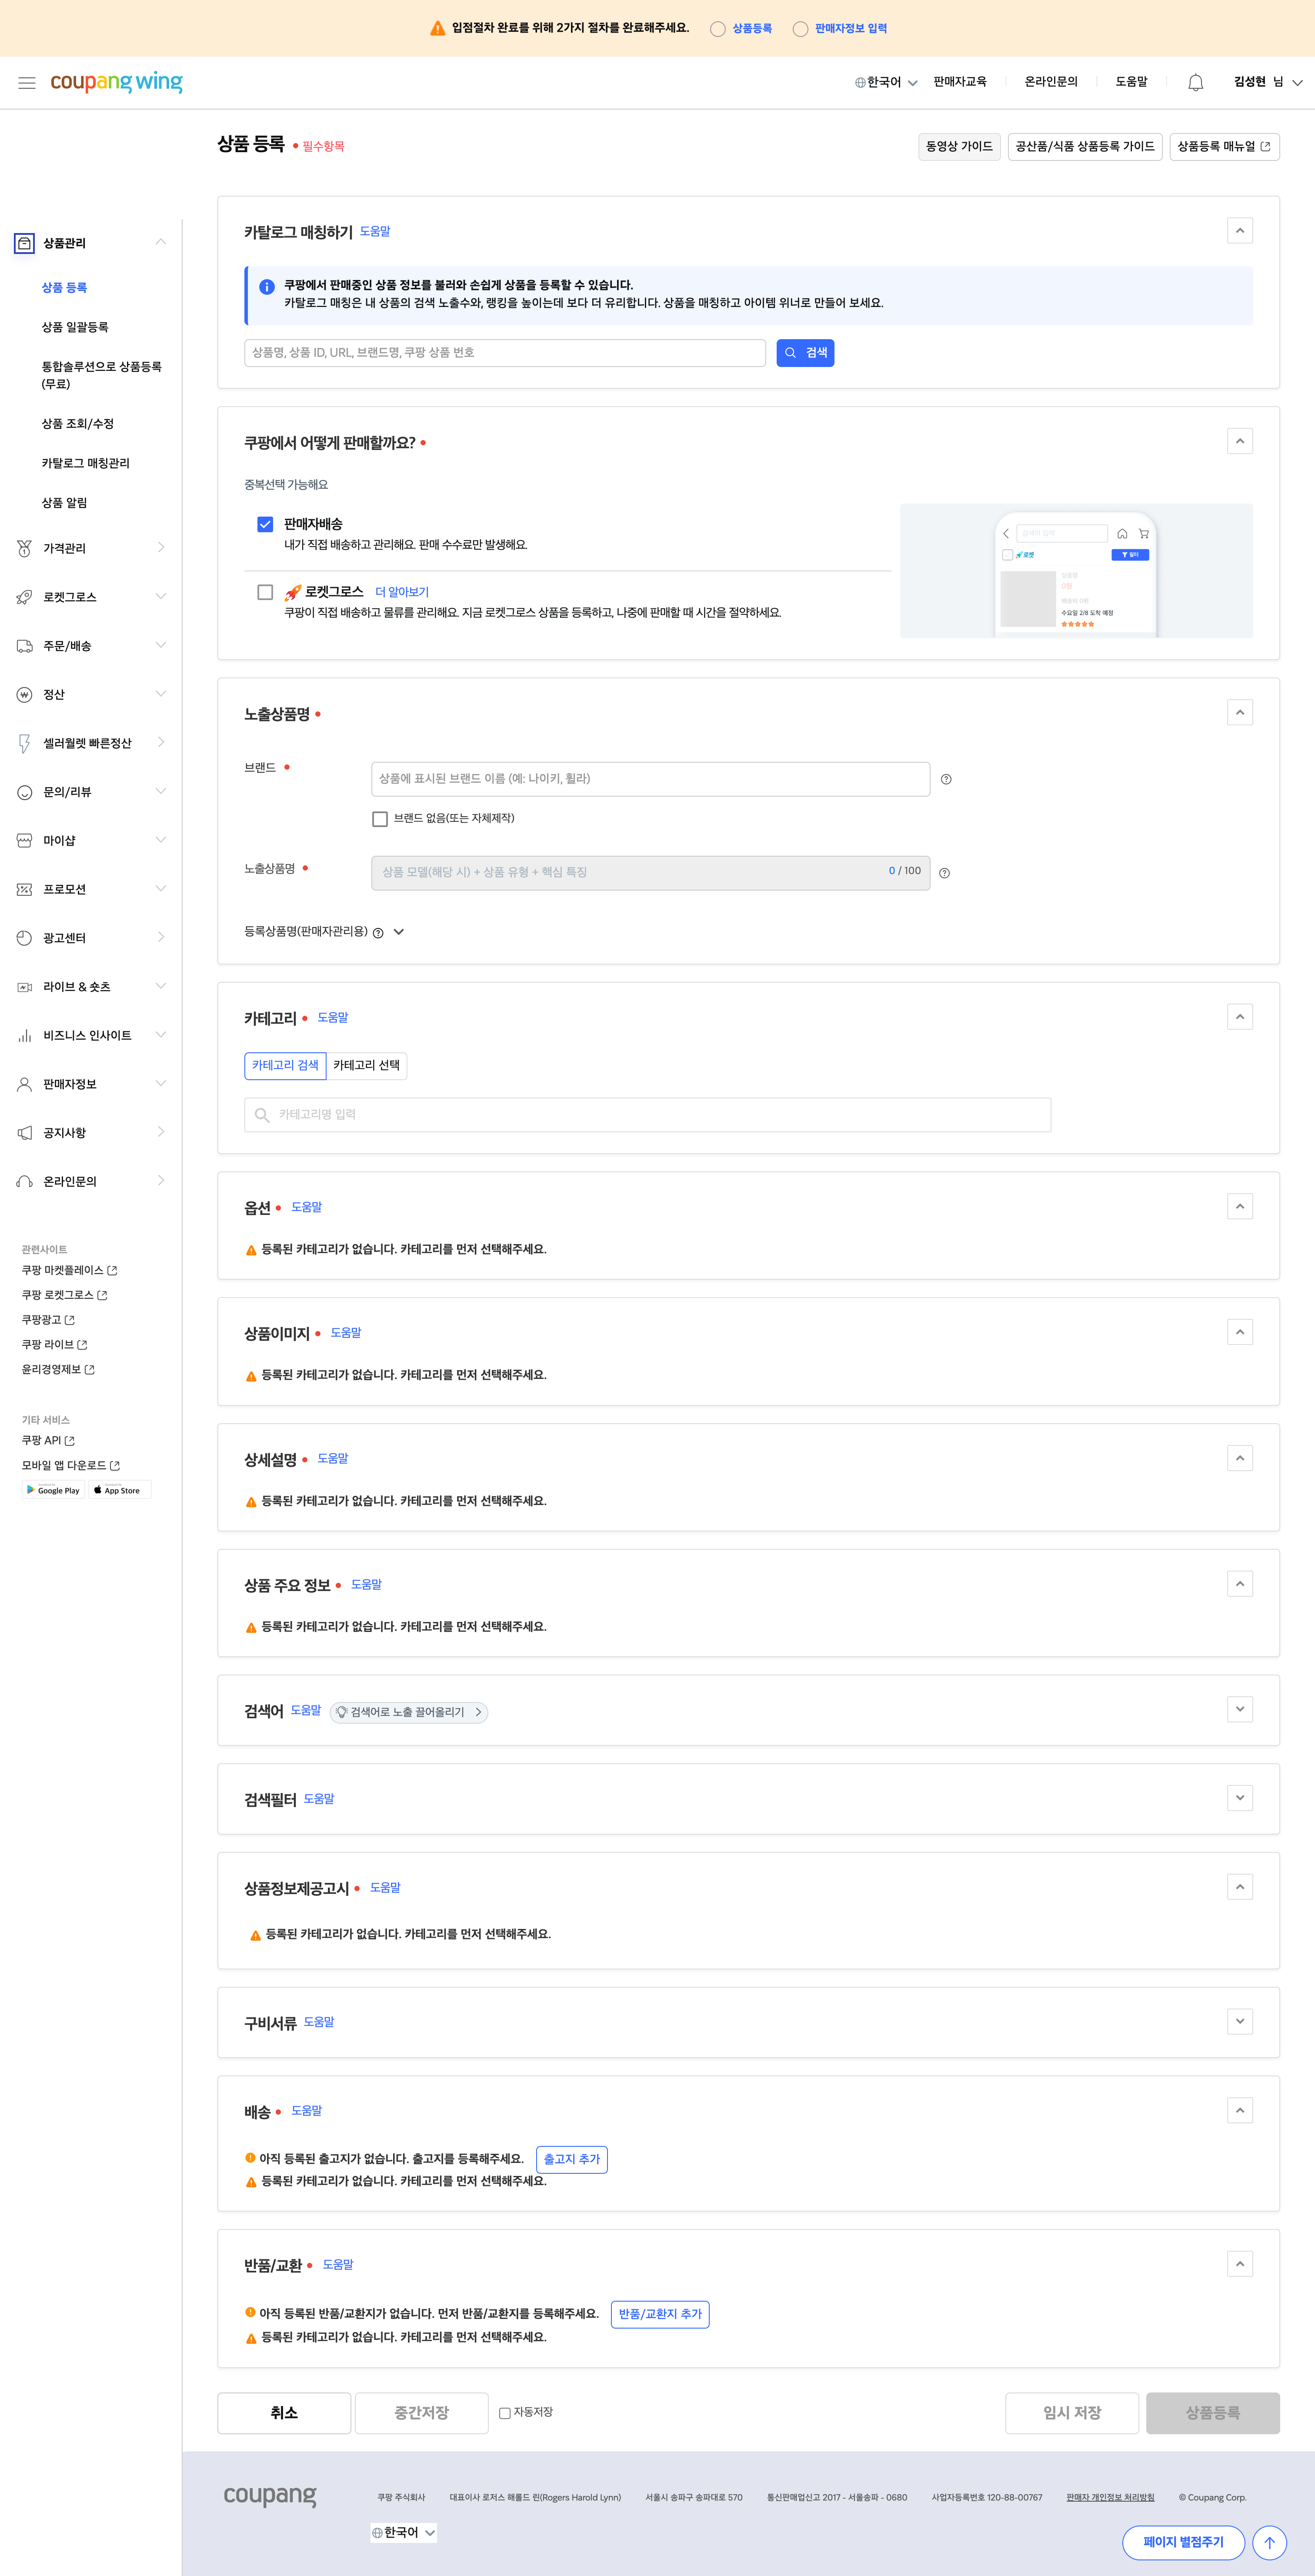Check 브랜드 없음(또는 자체제작) checkbox
Image resolution: width=1315 pixels, height=2576 pixels.
click(380, 819)
